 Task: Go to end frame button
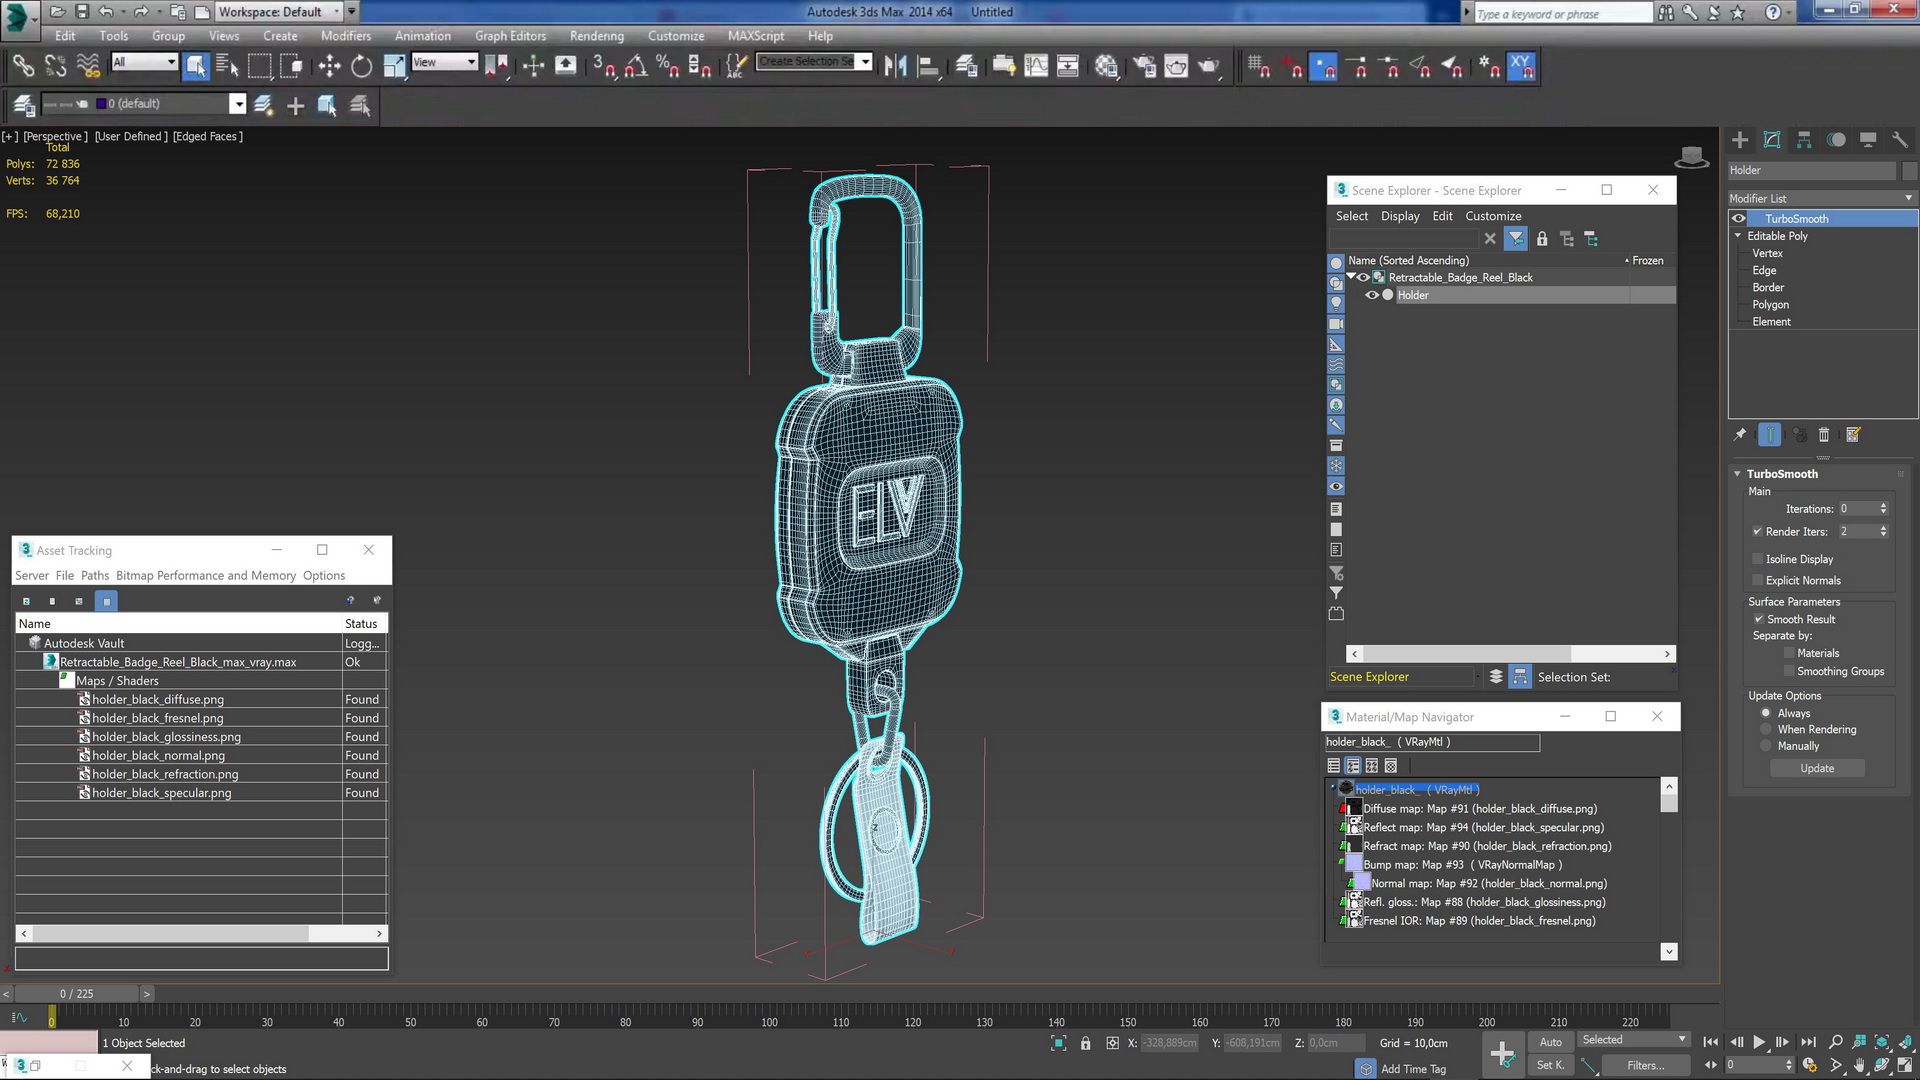tap(1808, 1042)
